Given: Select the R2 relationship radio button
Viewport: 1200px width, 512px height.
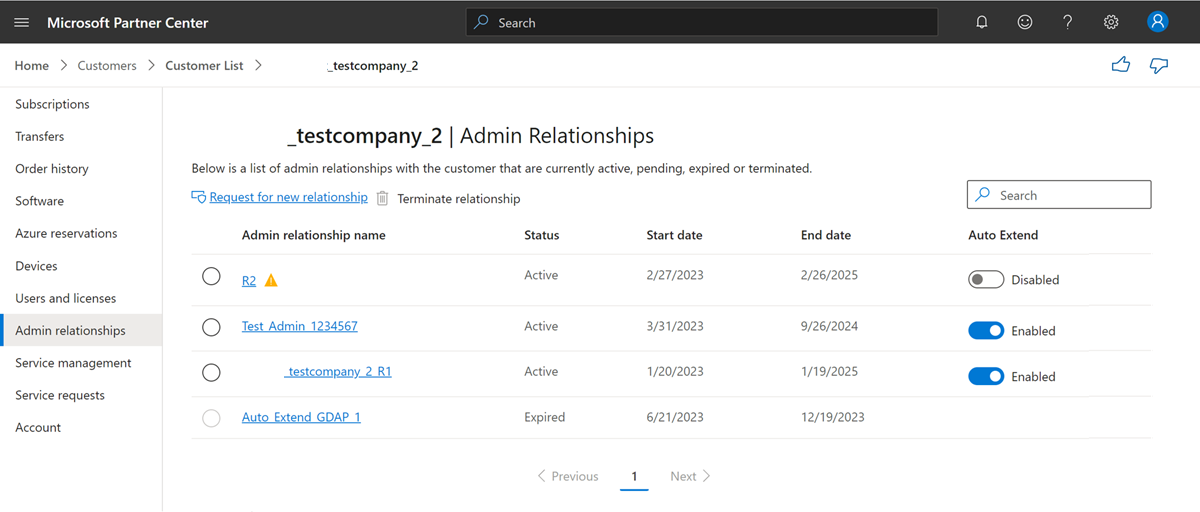Looking at the screenshot, I should click(x=211, y=276).
